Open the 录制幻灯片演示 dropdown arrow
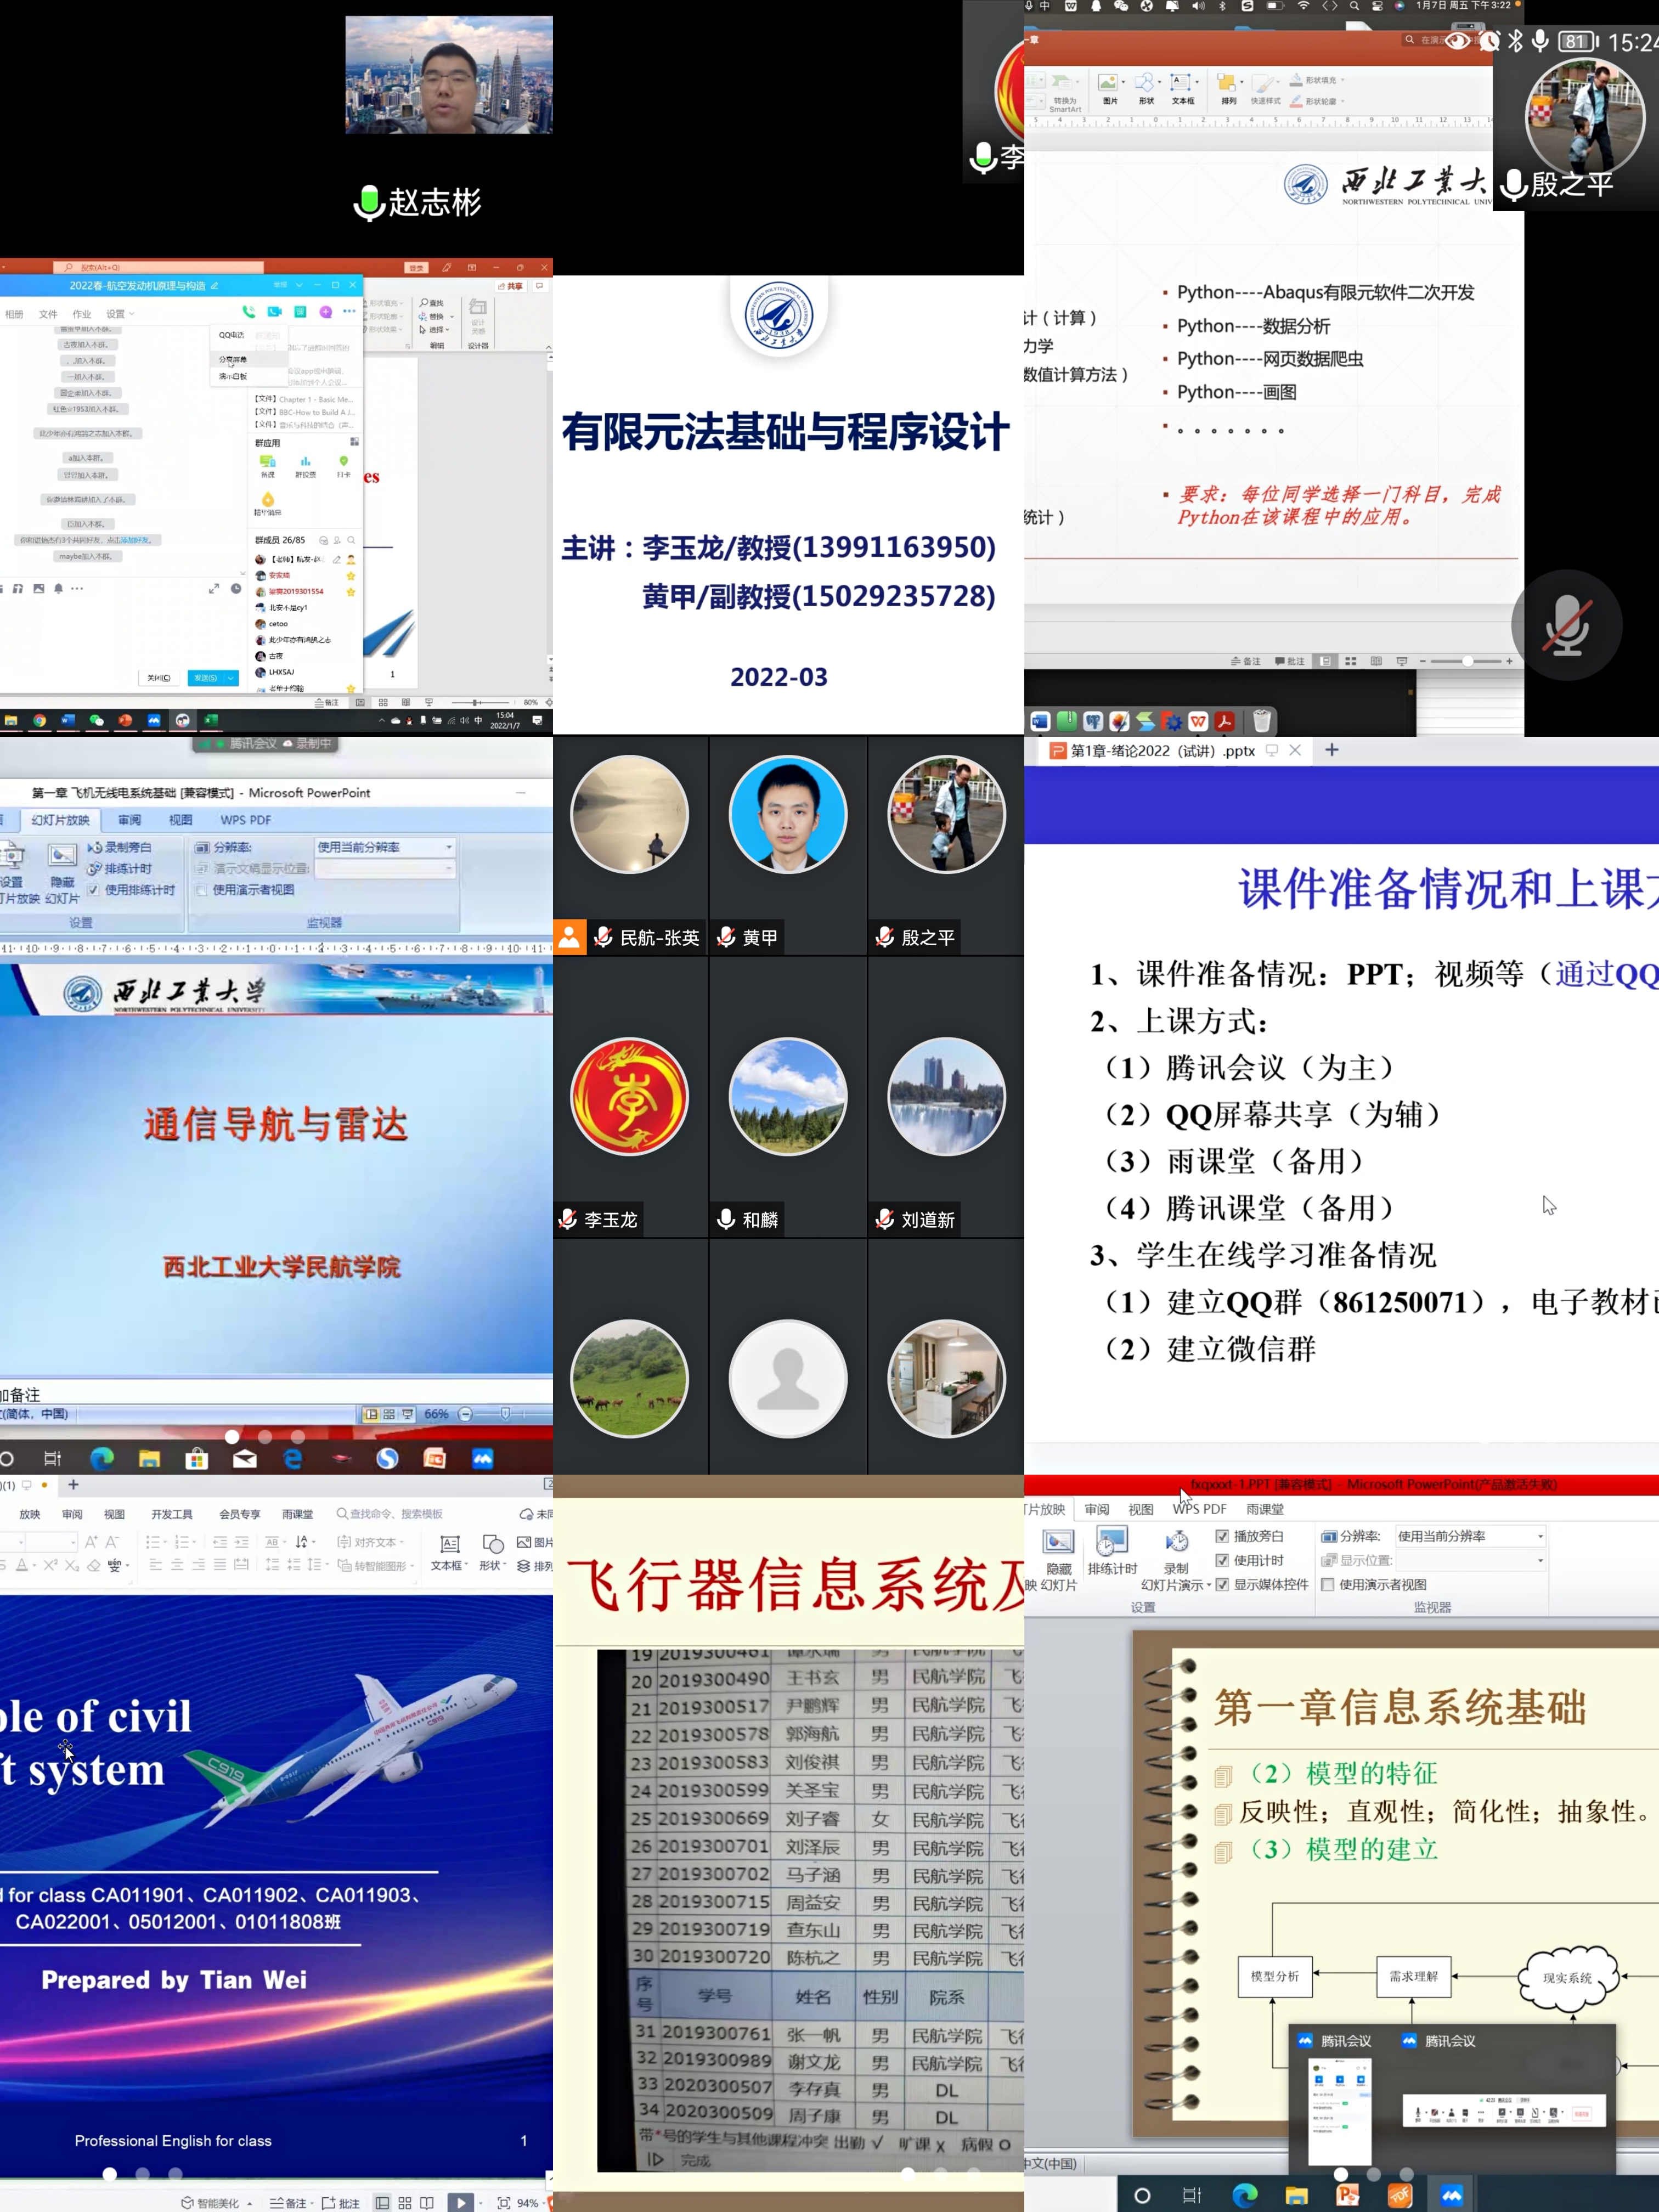This screenshot has width=1659, height=2212. pyautogui.click(x=1209, y=1585)
